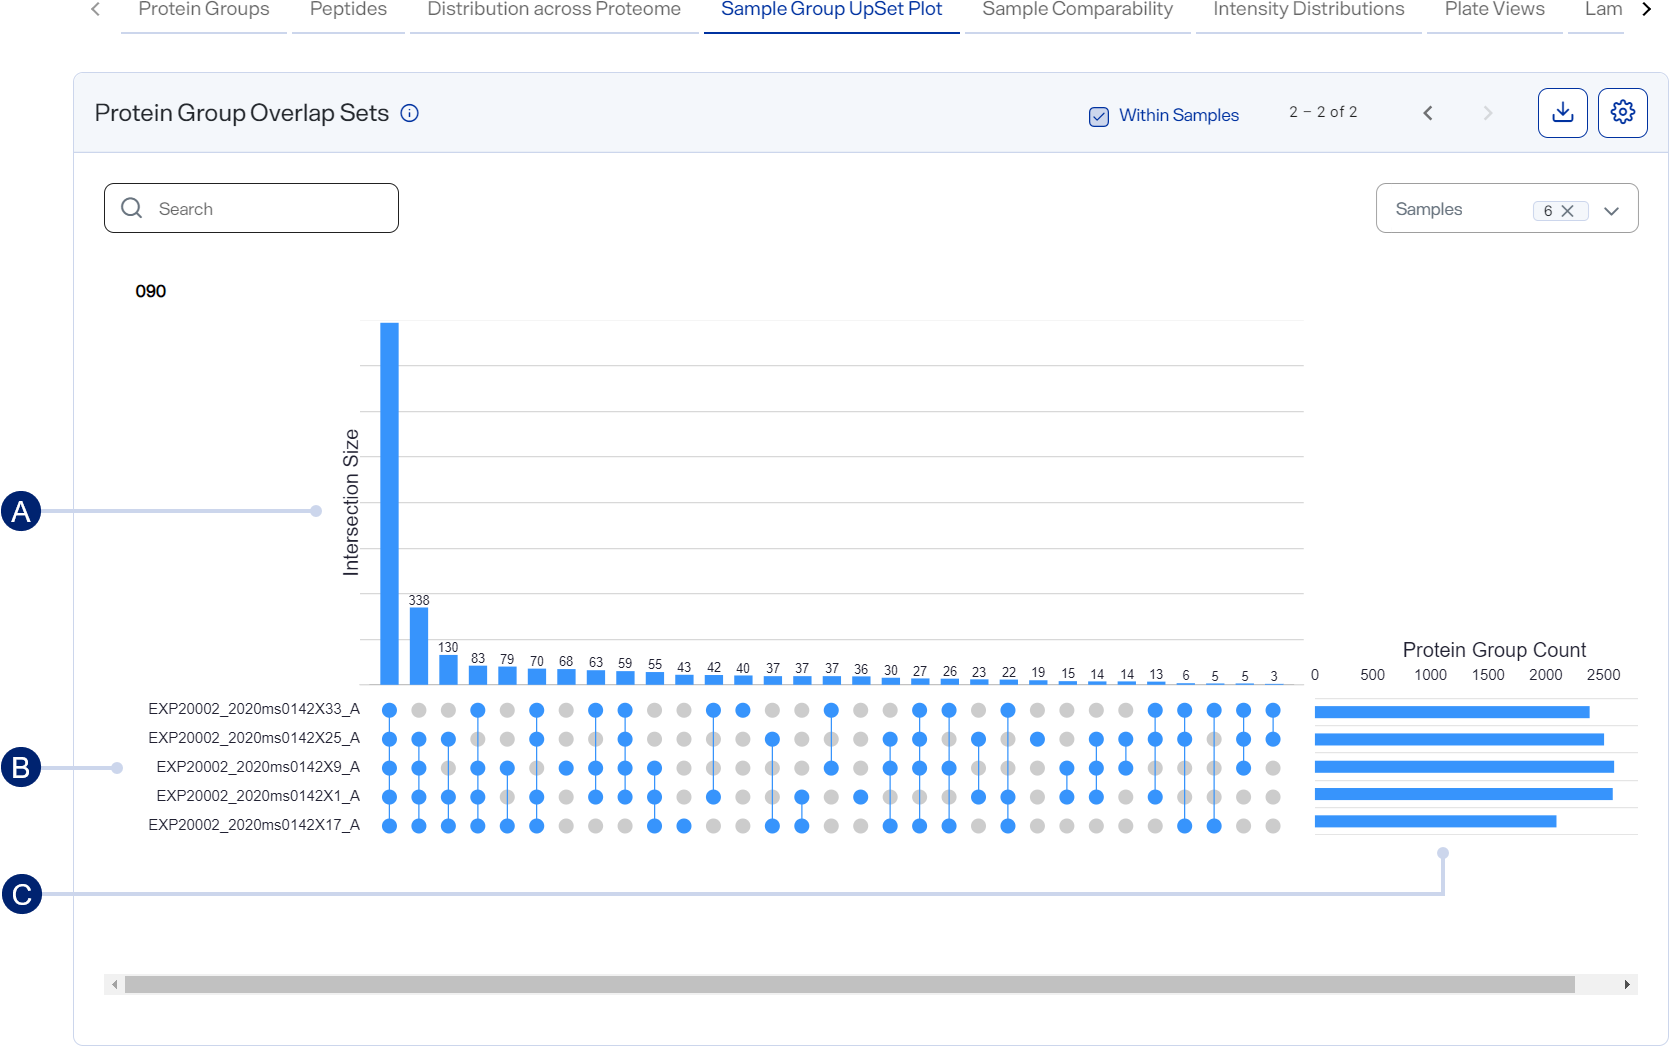This screenshot has height=1046, width=1669.
Task: Expand the Samples dropdown
Action: coord(1611,210)
